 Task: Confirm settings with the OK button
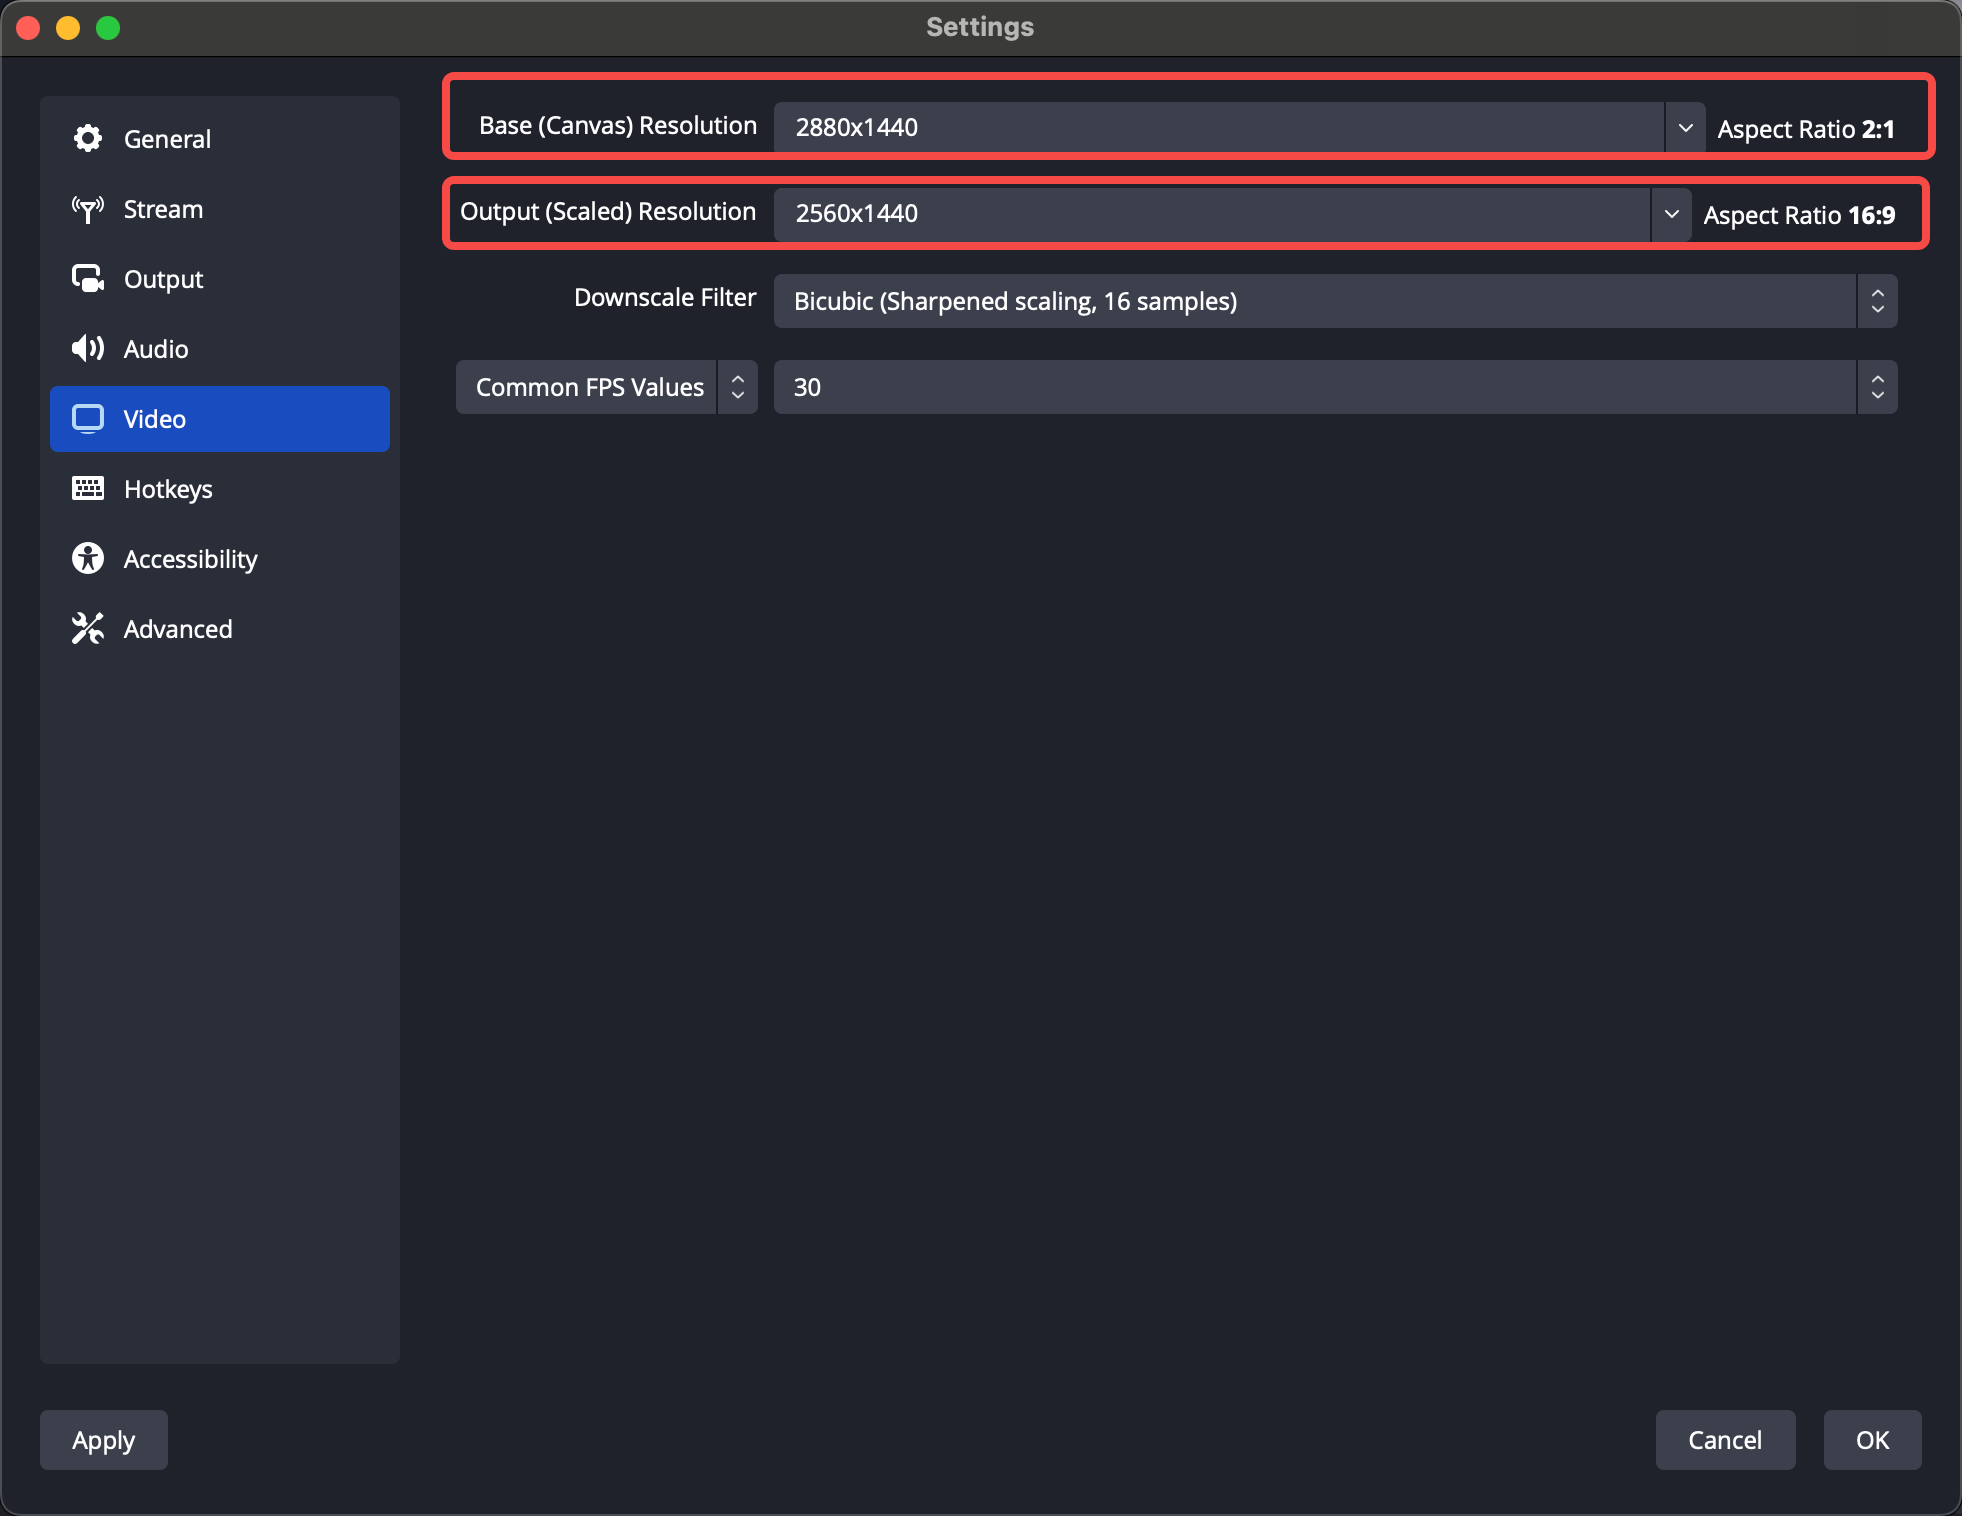(1872, 1440)
